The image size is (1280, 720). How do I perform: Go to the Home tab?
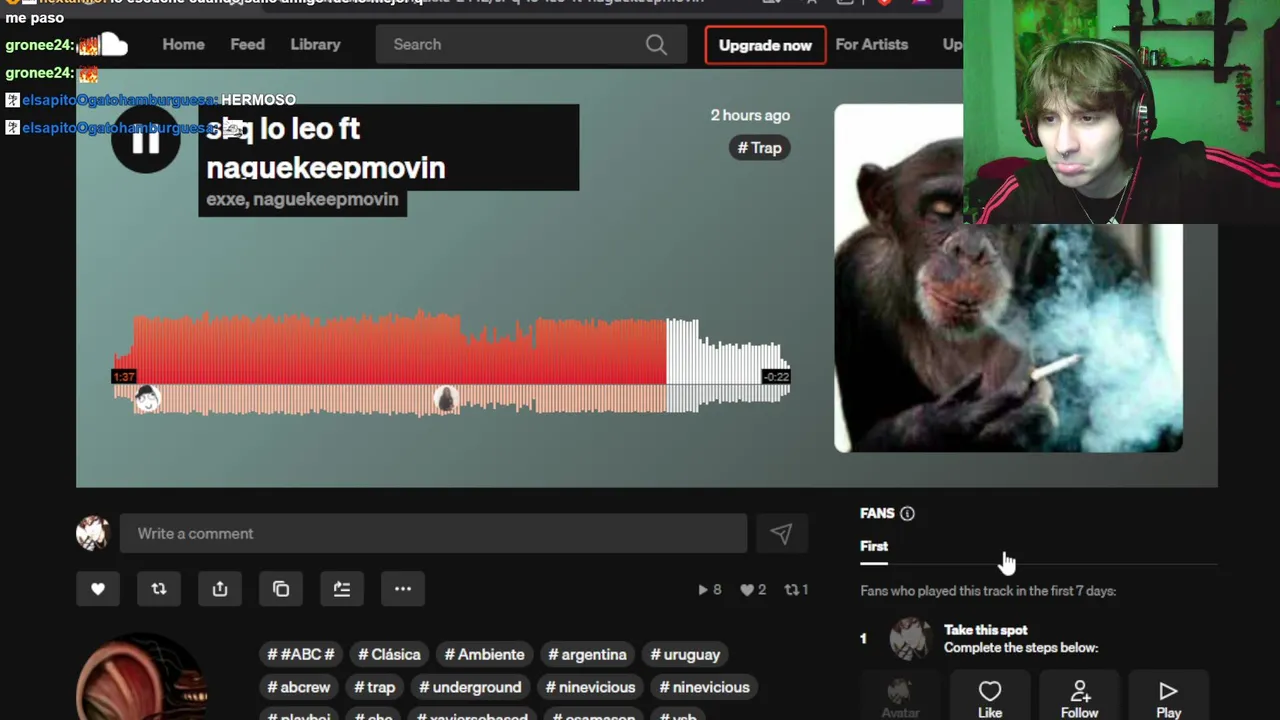point(183,44)
